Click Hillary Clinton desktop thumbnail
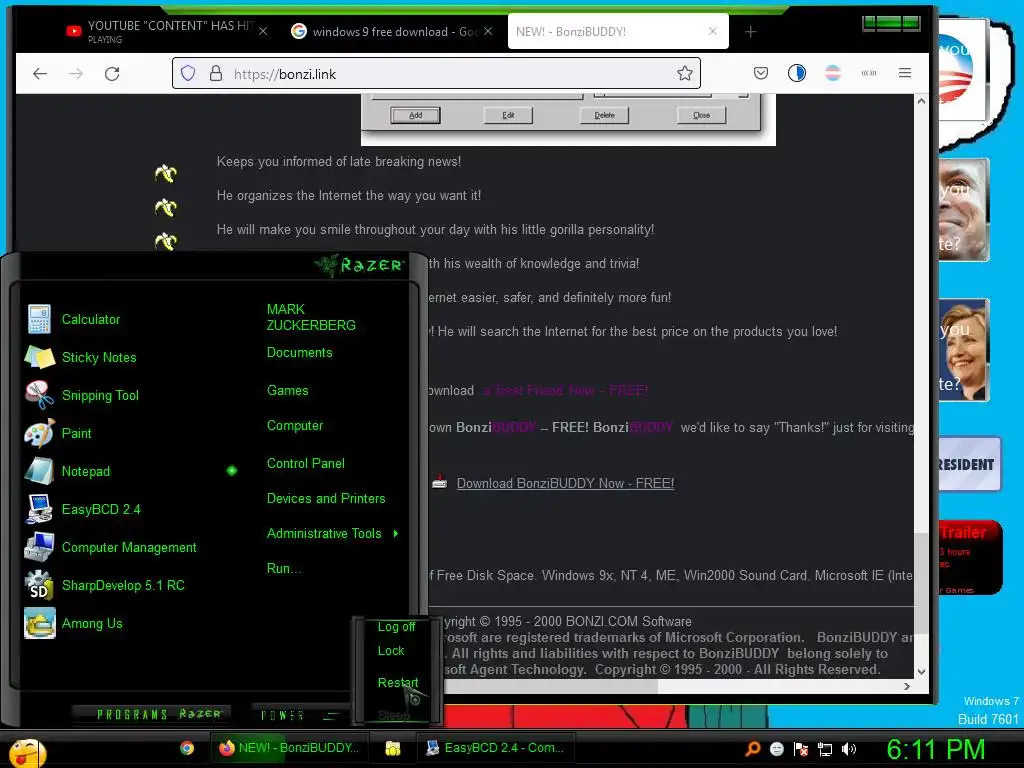 coord(964,349)
